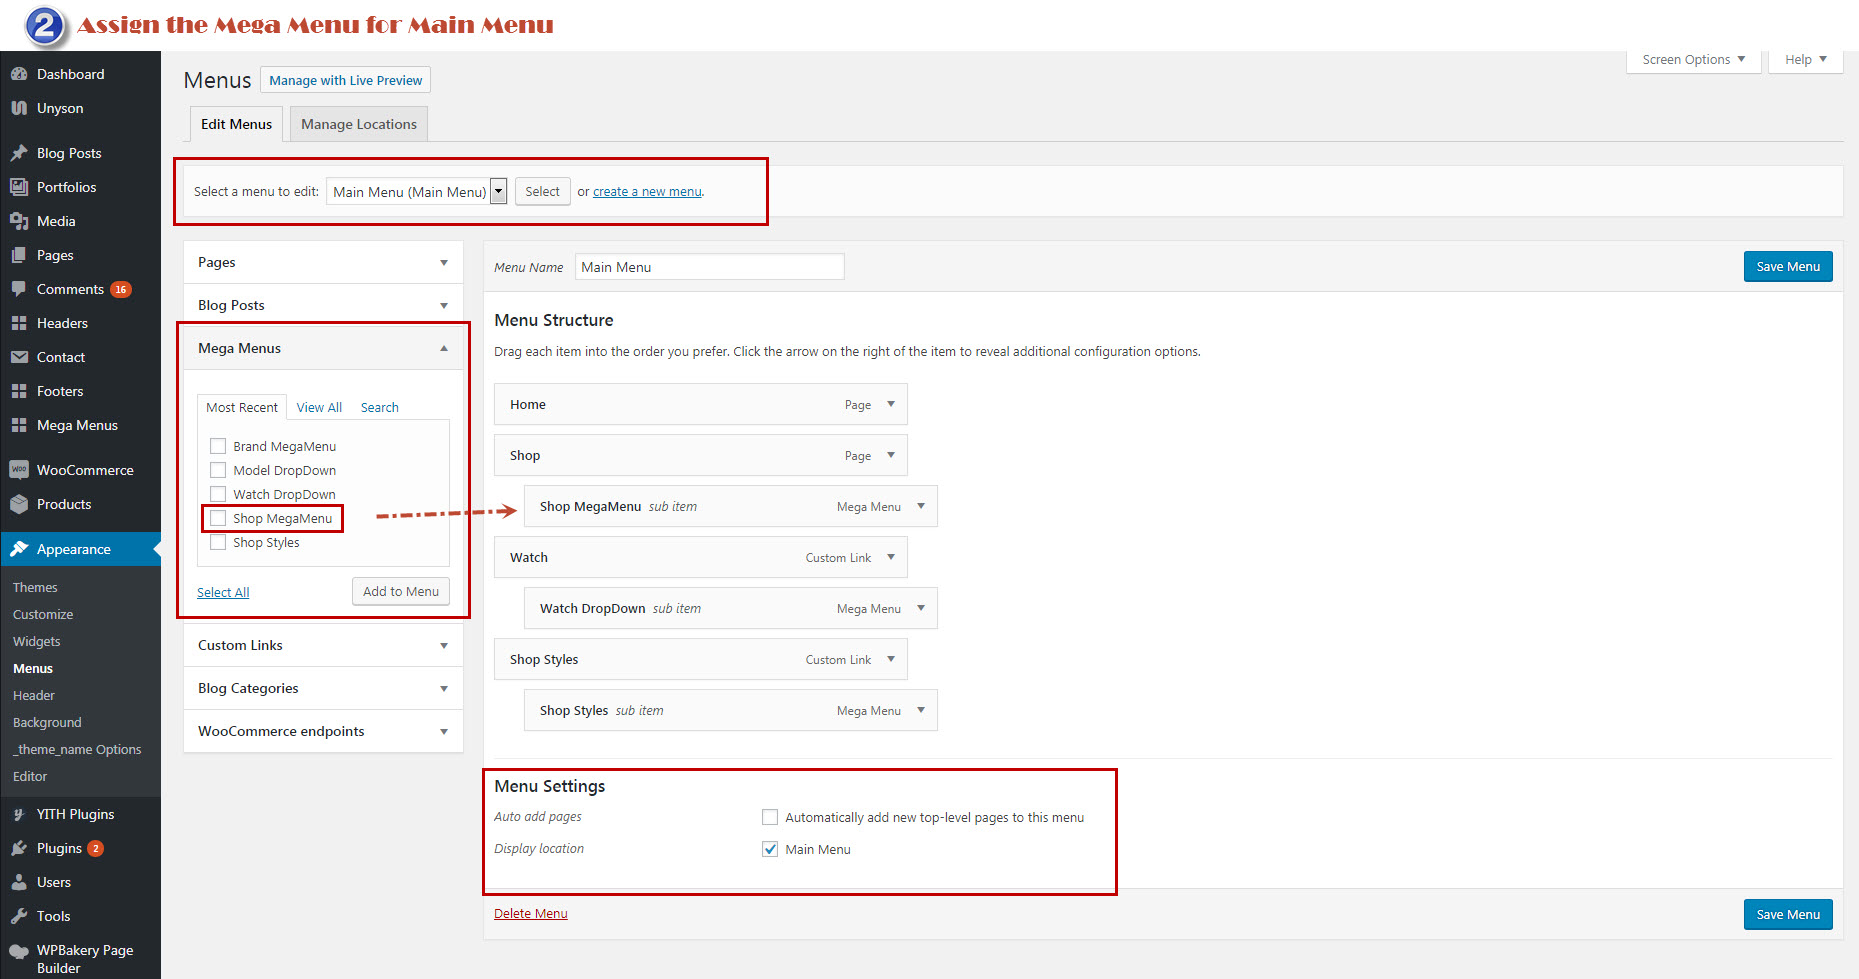Click the Add to Menu button
1859x979 pixels.
[x=400, y=592]
